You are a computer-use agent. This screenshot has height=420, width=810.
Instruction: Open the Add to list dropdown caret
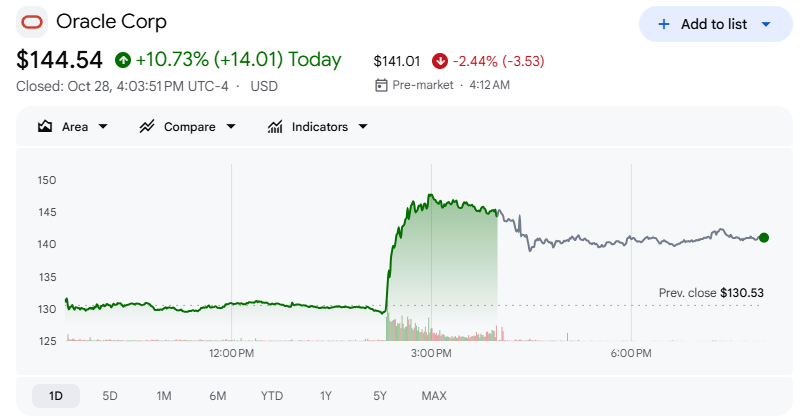tap(766, 24)
